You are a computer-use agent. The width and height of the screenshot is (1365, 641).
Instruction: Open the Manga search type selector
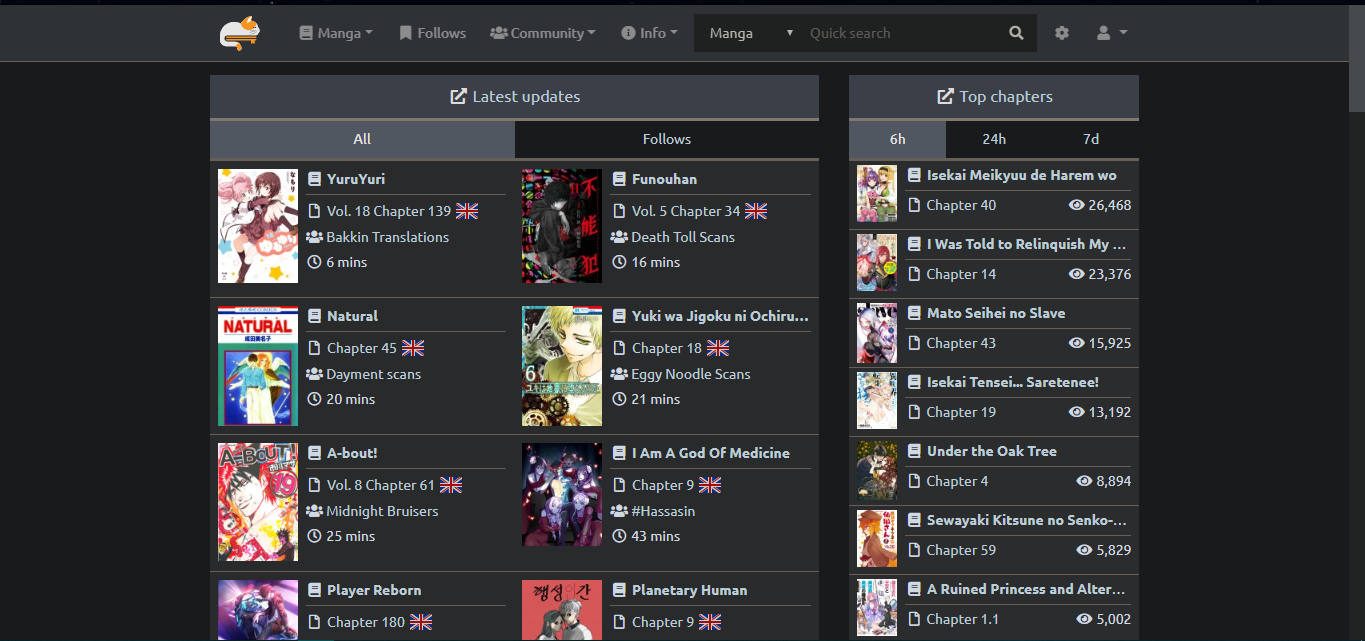751,33
